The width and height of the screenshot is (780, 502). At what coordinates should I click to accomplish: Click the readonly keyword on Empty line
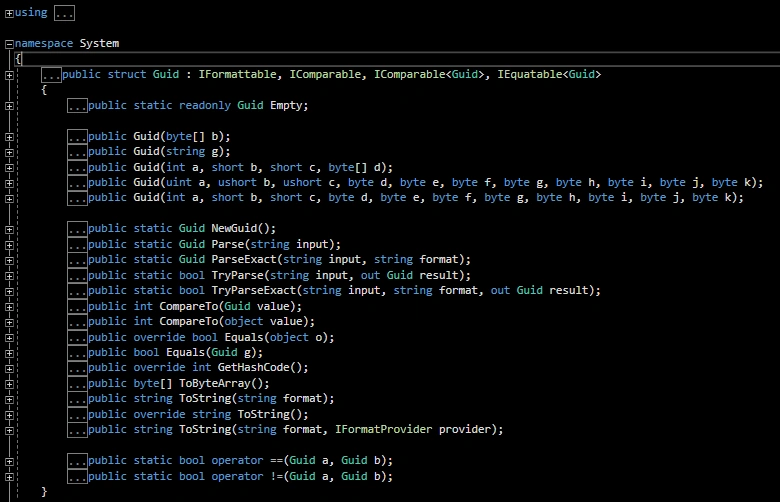pyautogui.click(x=205, y=105)
